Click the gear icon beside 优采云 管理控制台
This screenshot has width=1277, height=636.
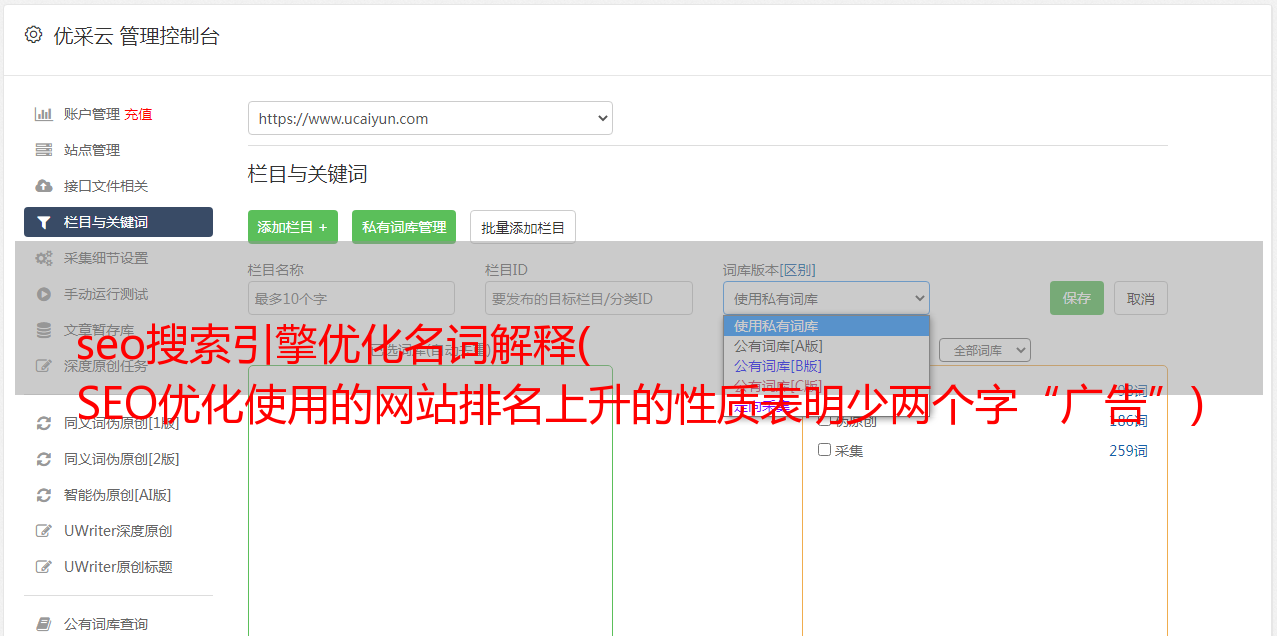pyautogui.click(x=33, y=35)
